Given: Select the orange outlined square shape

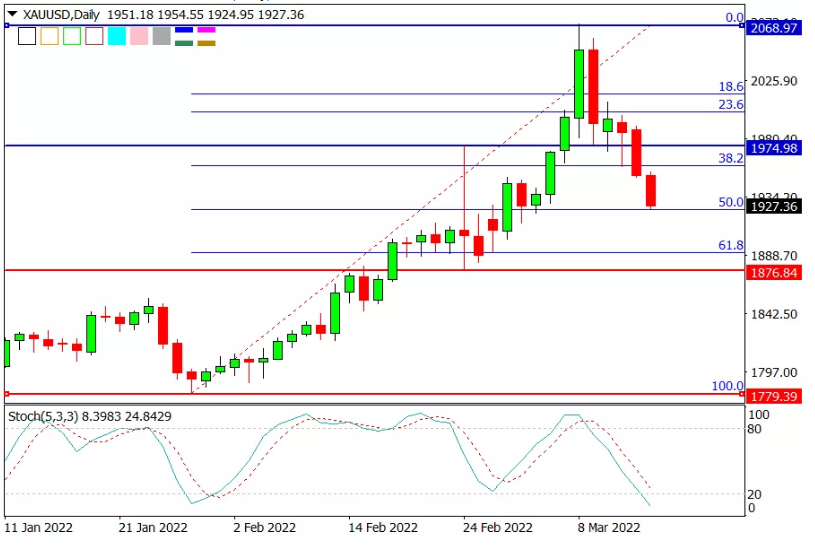Looking at the screenshot, I should 49,36.
